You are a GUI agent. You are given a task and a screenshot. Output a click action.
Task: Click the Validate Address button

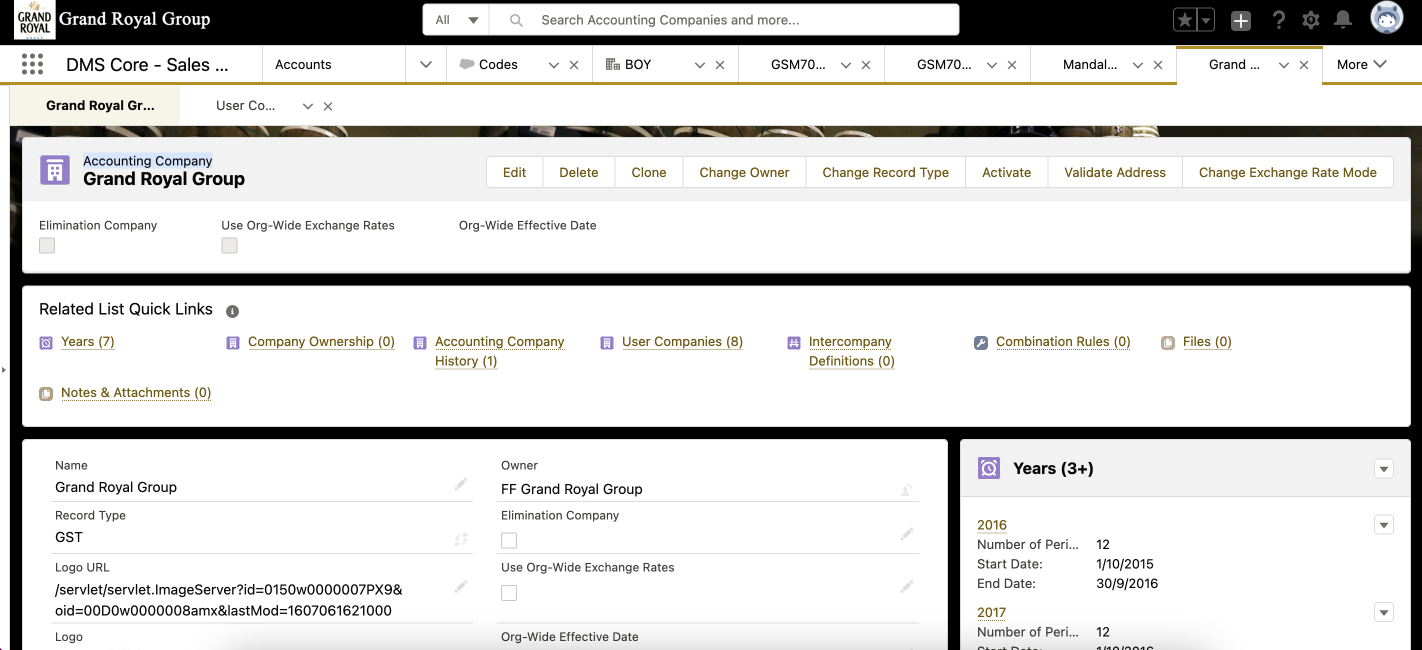(x=1115, y=172)
